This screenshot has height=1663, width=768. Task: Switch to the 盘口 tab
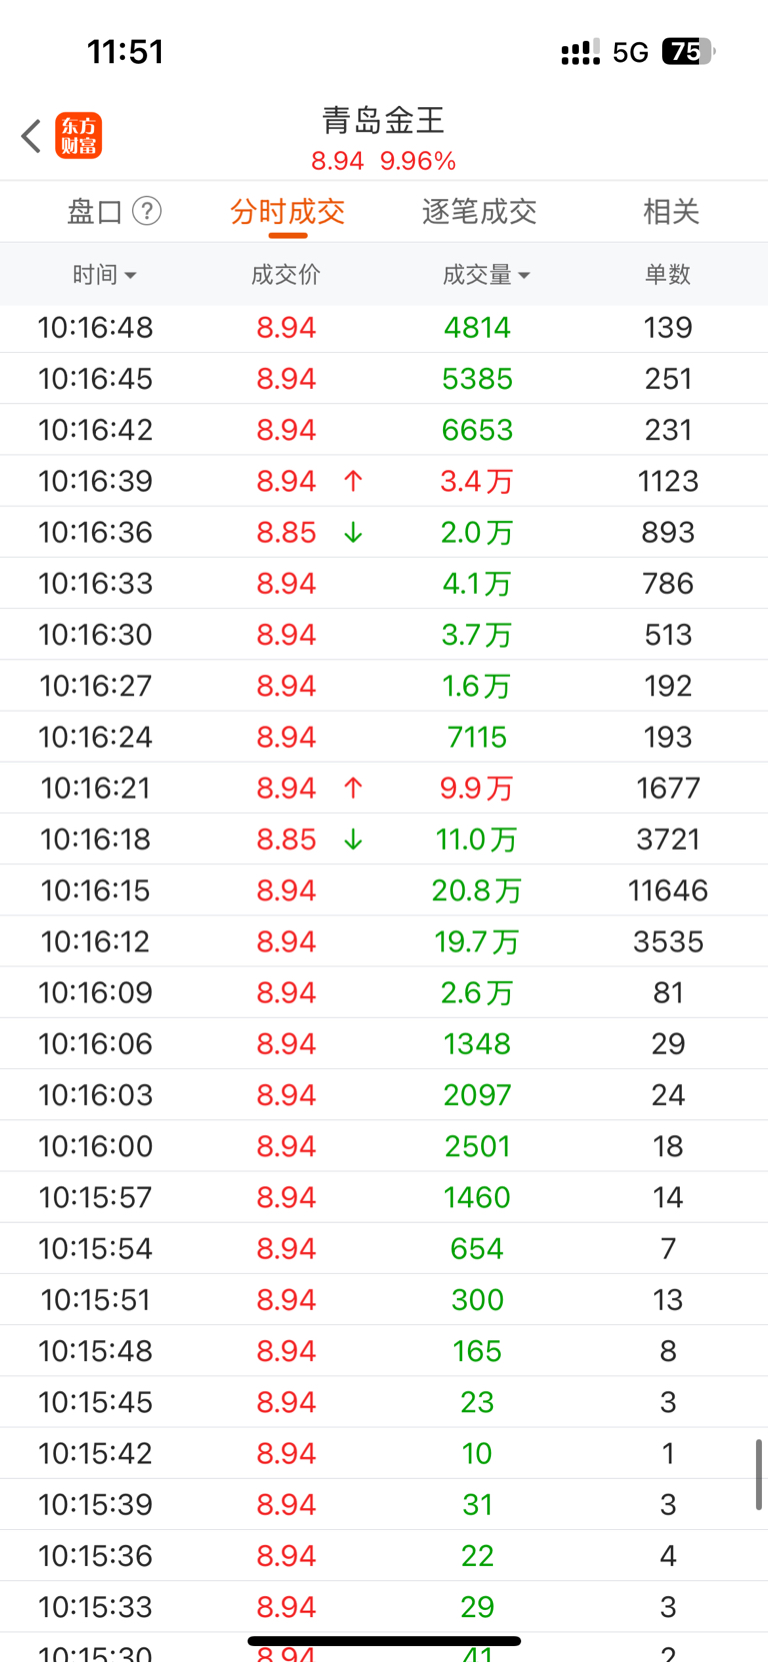click(x=95, y=211)
